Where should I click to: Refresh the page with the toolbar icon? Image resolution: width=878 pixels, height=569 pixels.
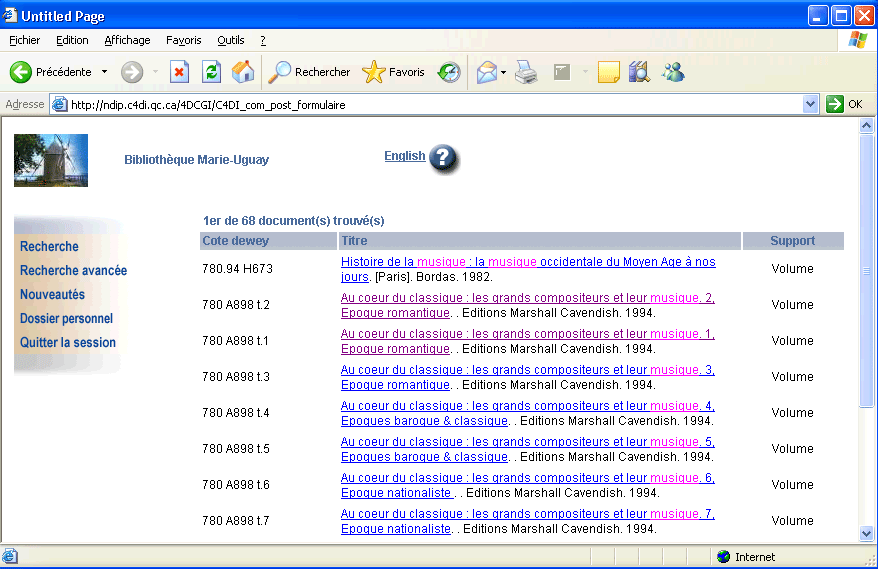click(211, 72)
